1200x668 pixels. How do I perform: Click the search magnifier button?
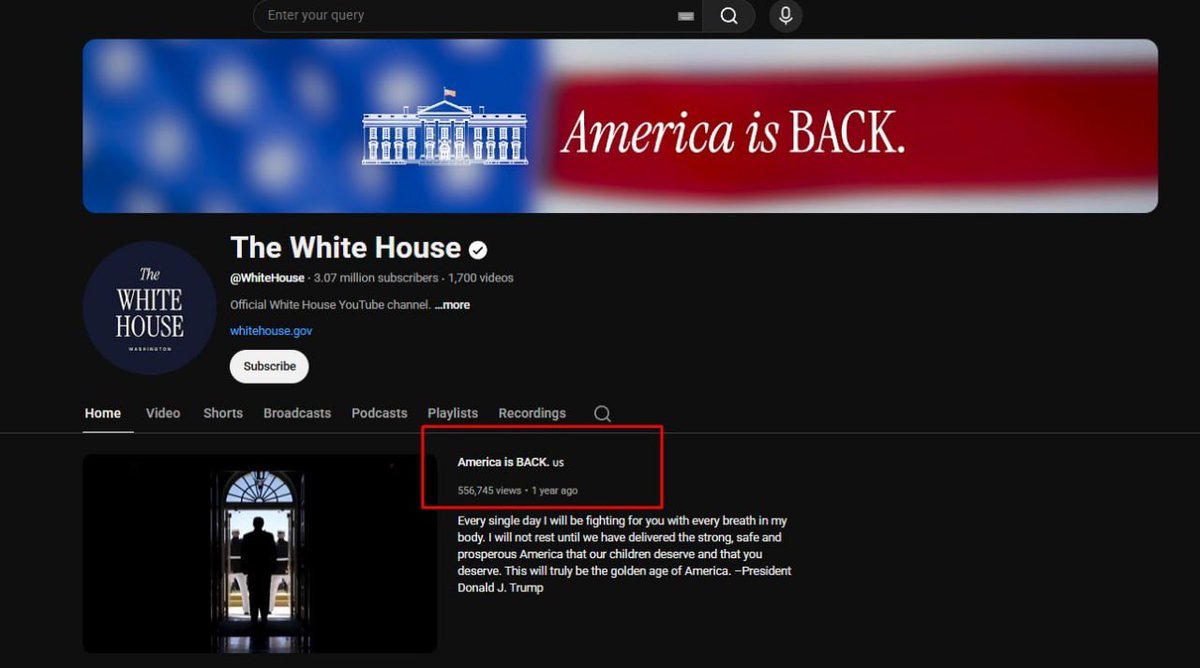click(728, 16)
